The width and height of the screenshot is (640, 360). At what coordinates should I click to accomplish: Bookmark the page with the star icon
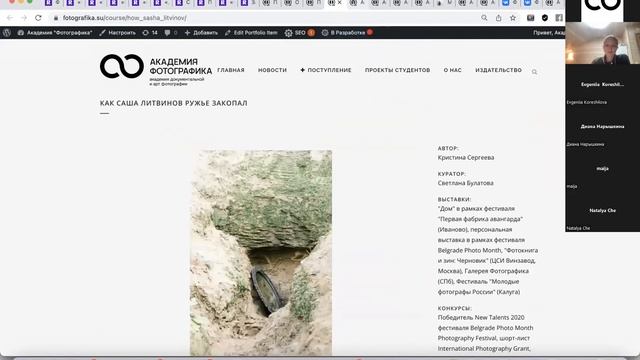click(x=513, y=18)
